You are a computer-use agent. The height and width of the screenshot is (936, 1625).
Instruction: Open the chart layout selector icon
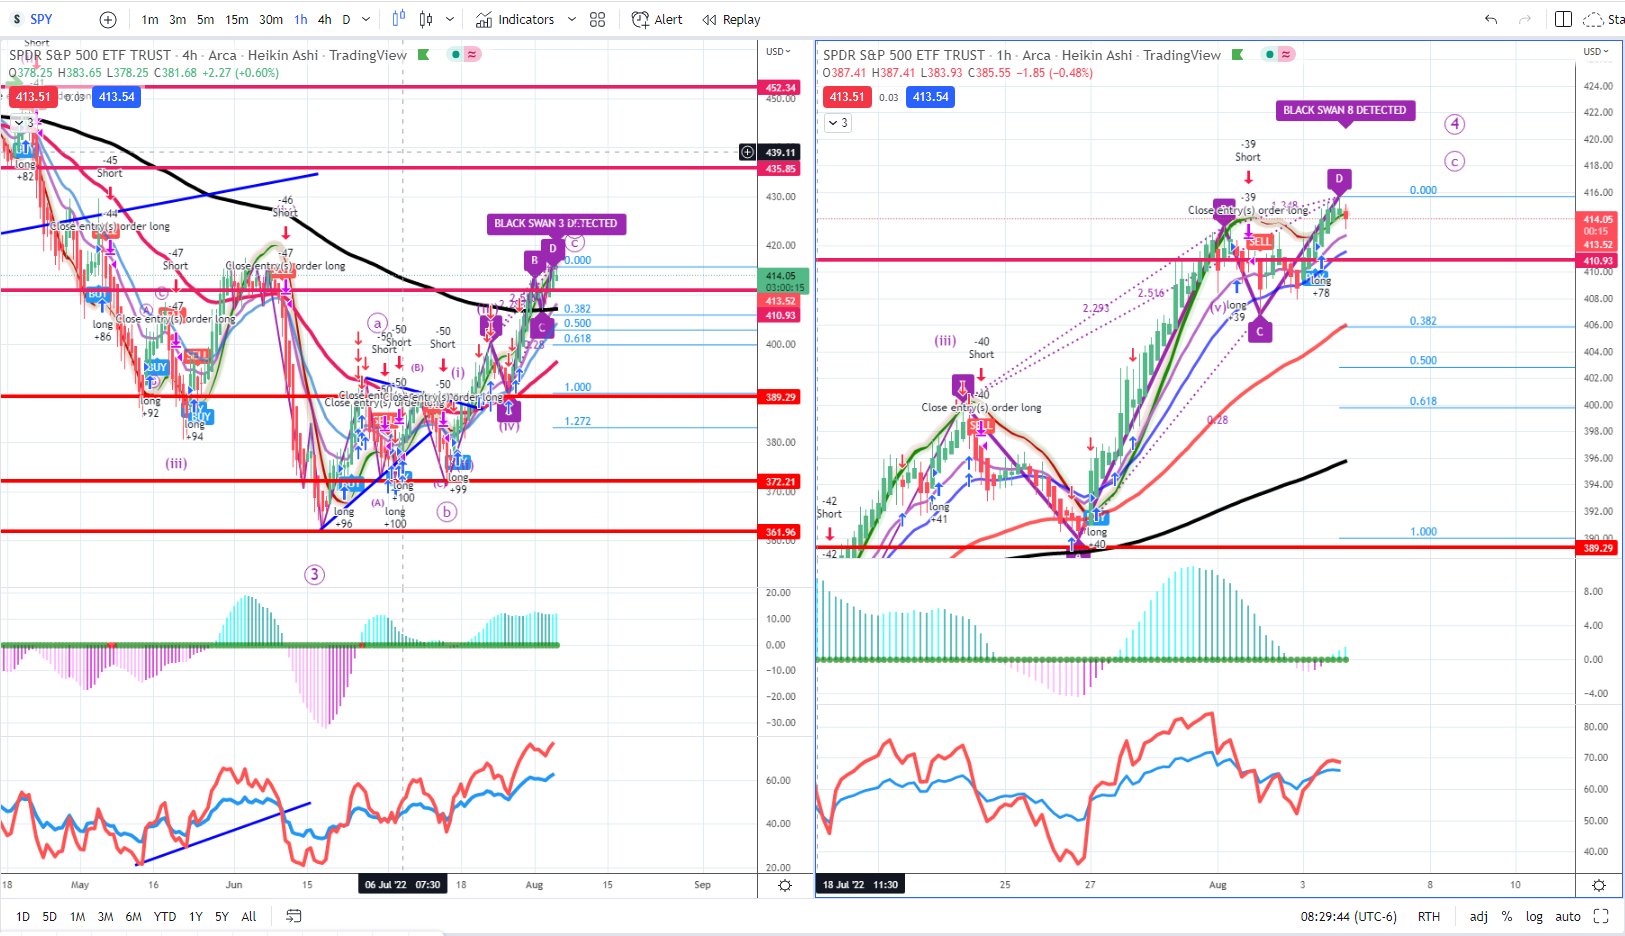point(1564,19)
